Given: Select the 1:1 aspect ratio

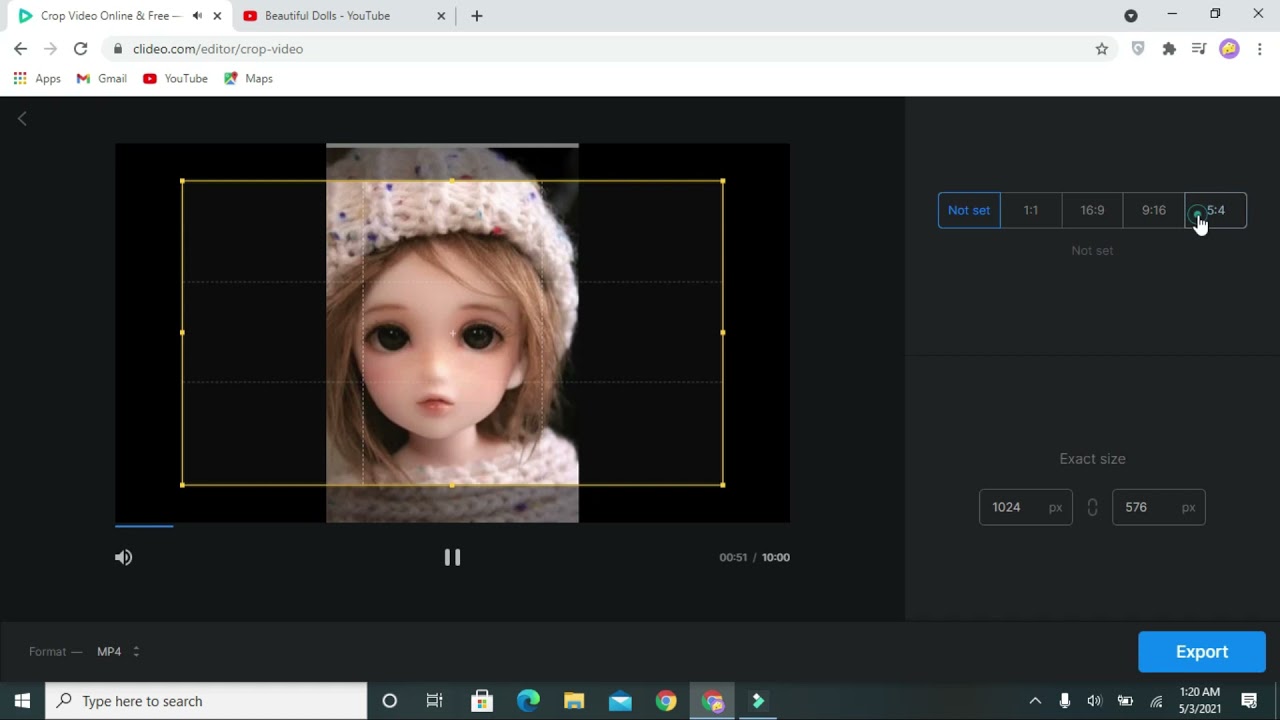Looking at the screenshot, I should [1031, 210].
